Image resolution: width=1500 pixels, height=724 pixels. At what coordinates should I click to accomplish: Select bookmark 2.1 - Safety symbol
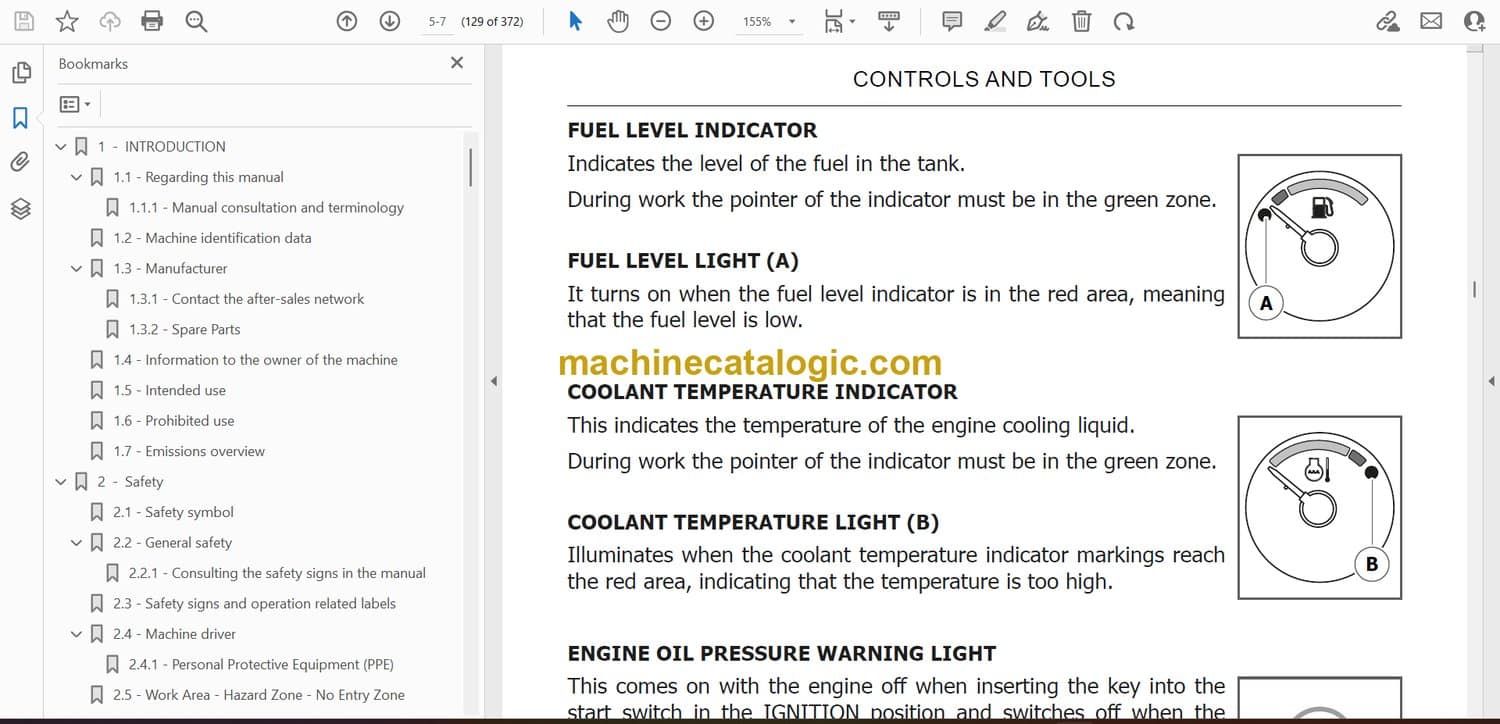(173, 512)
